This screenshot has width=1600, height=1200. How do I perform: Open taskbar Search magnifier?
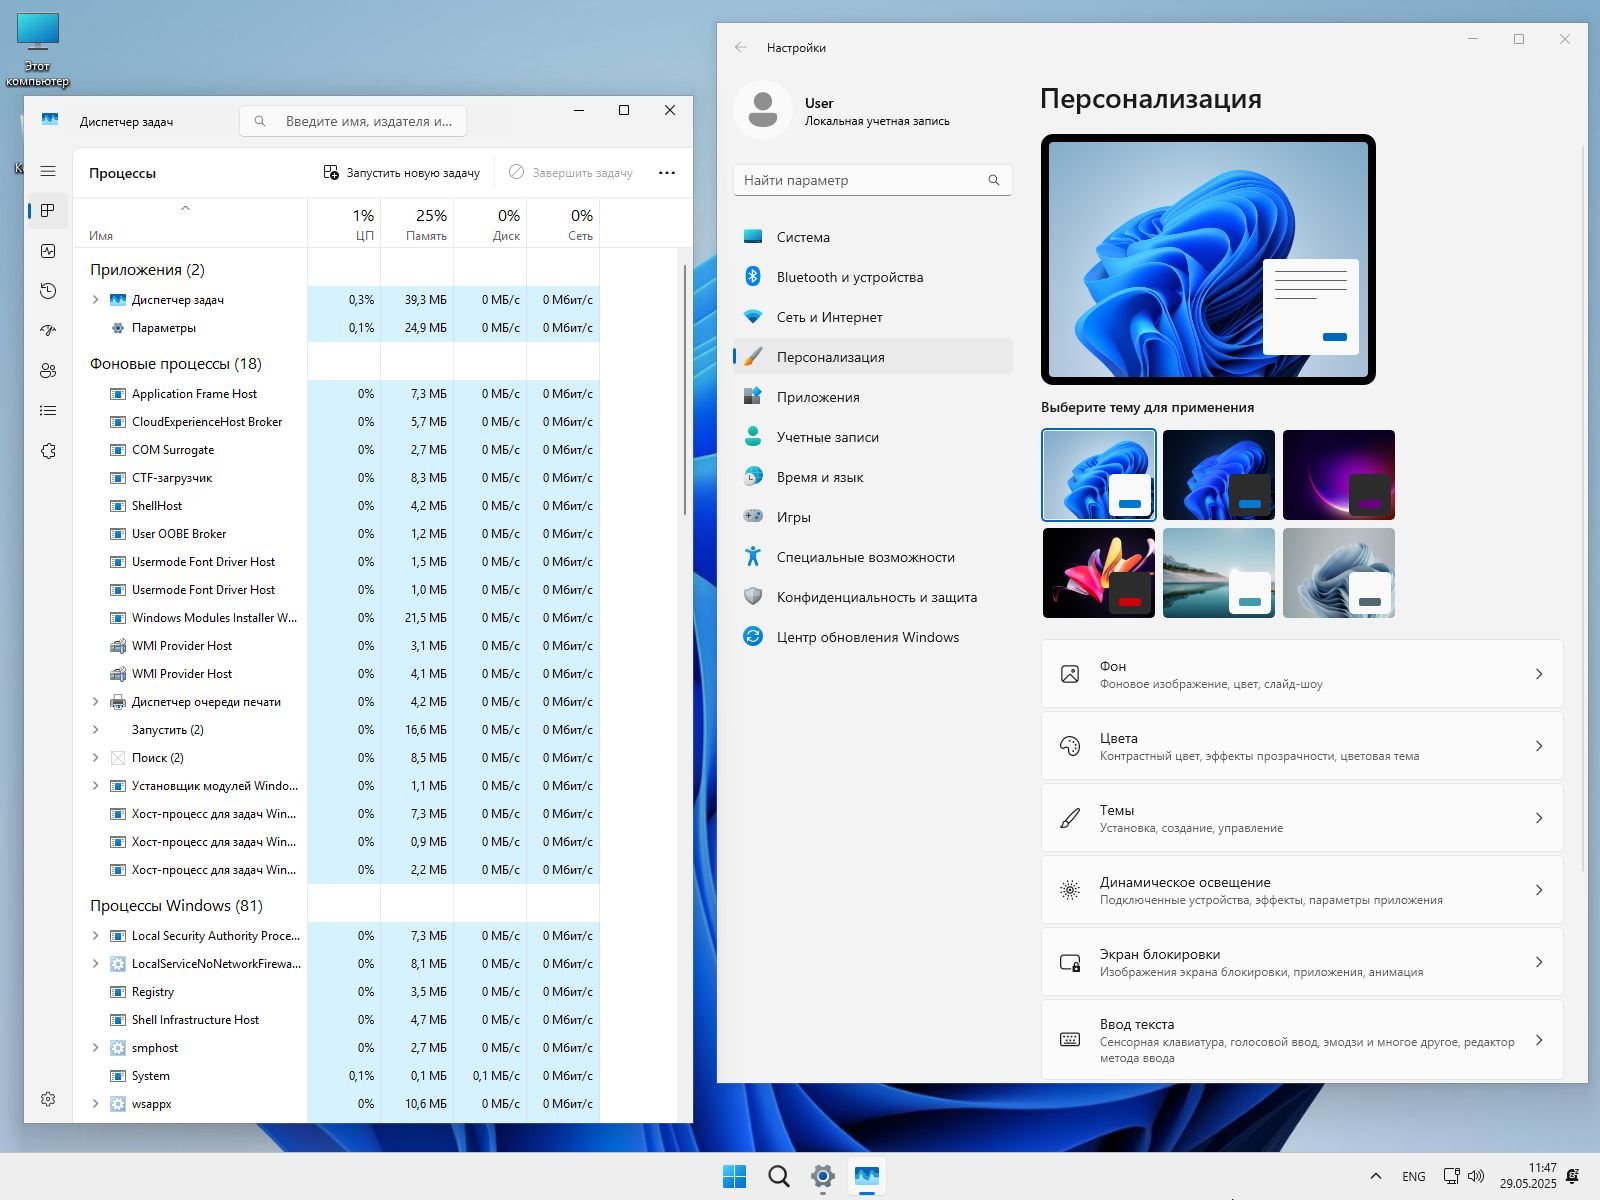tap(779, 1177)
